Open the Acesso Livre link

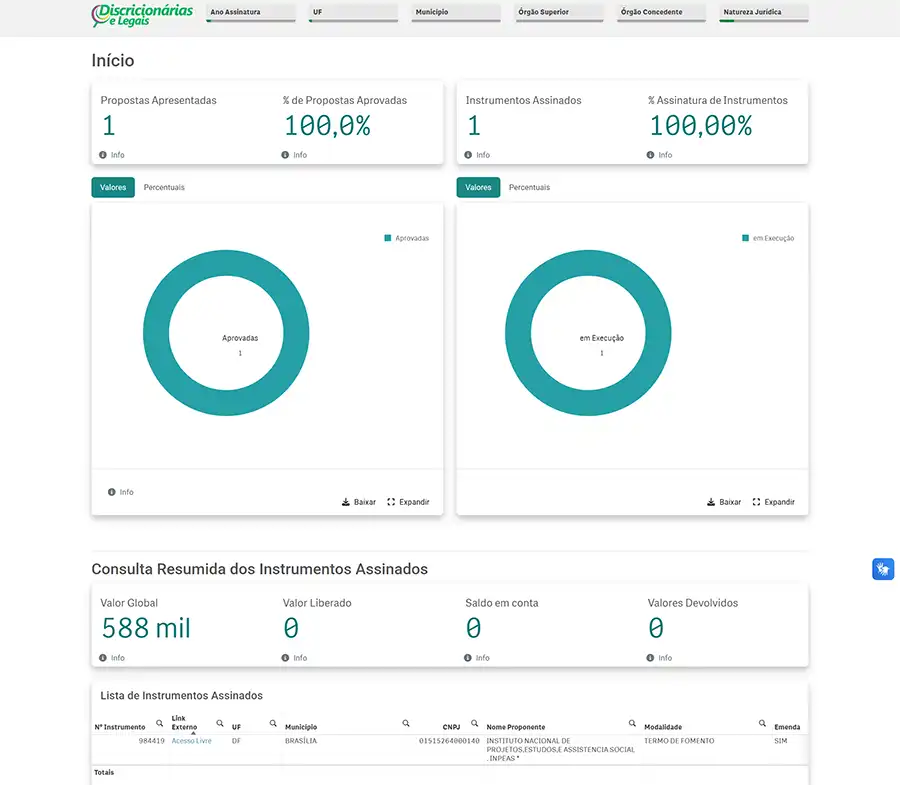click(191, 741)
